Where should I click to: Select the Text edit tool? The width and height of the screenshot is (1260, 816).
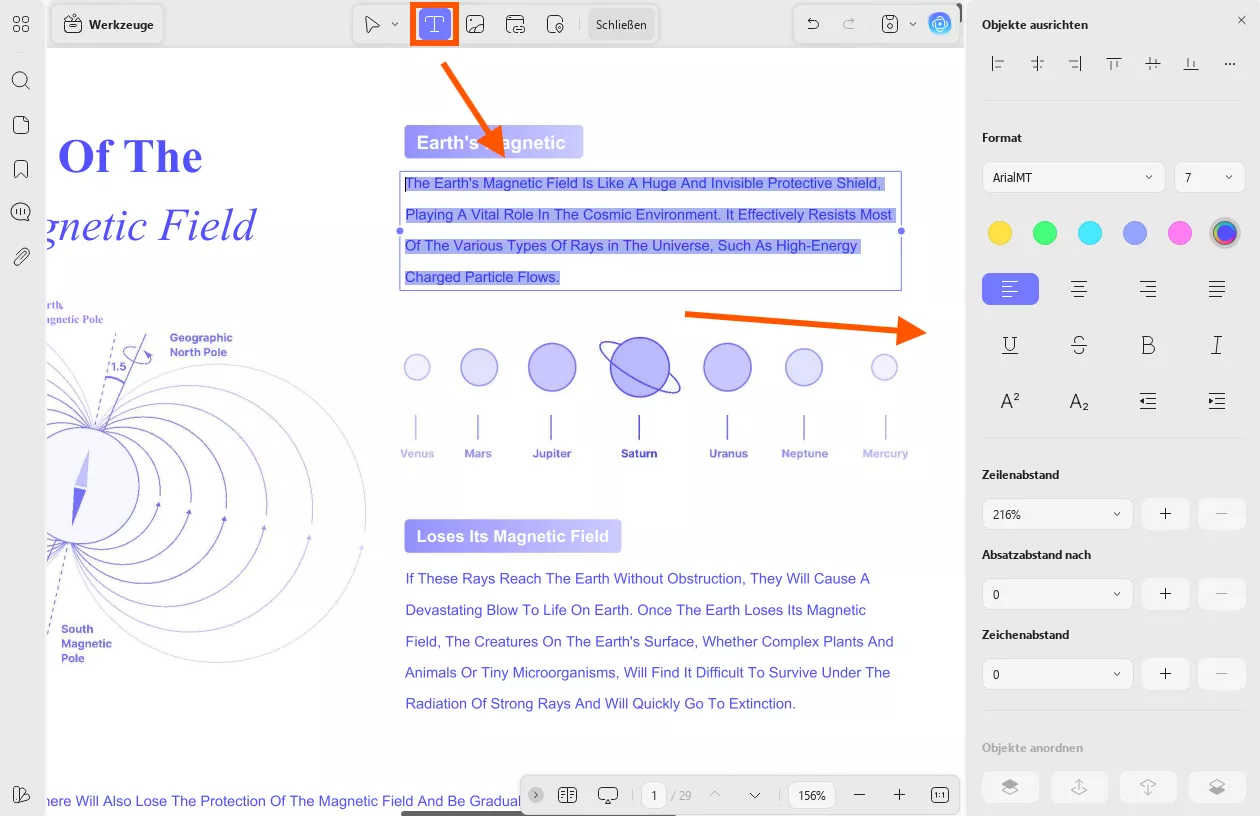tap(435, 25)
